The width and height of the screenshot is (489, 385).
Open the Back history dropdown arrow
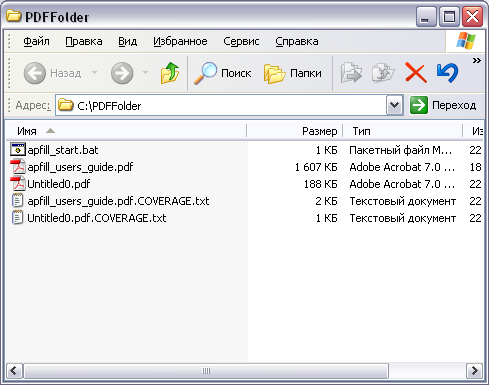[x=94, y=72]
